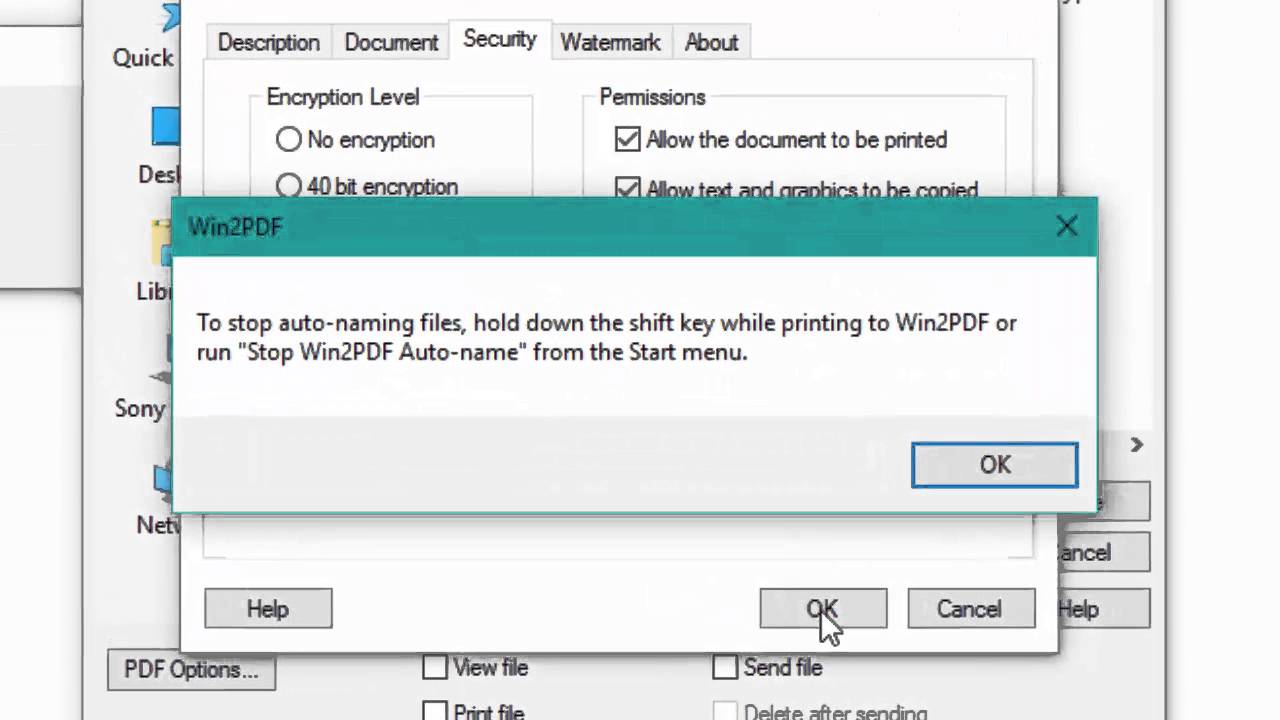Select the No encryption radio button
Screen dimensions: 1280x720
click(288, 140)
